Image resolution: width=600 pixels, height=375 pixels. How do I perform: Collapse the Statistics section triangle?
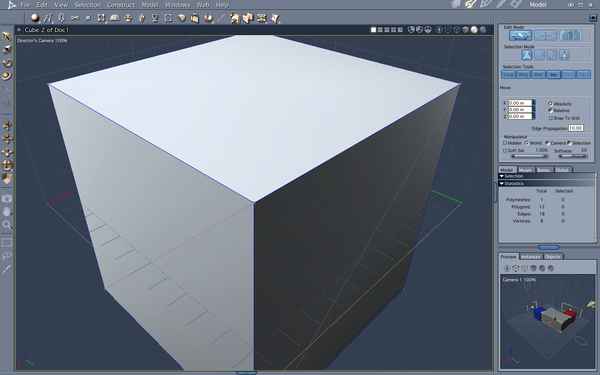(x=502, y=183)
